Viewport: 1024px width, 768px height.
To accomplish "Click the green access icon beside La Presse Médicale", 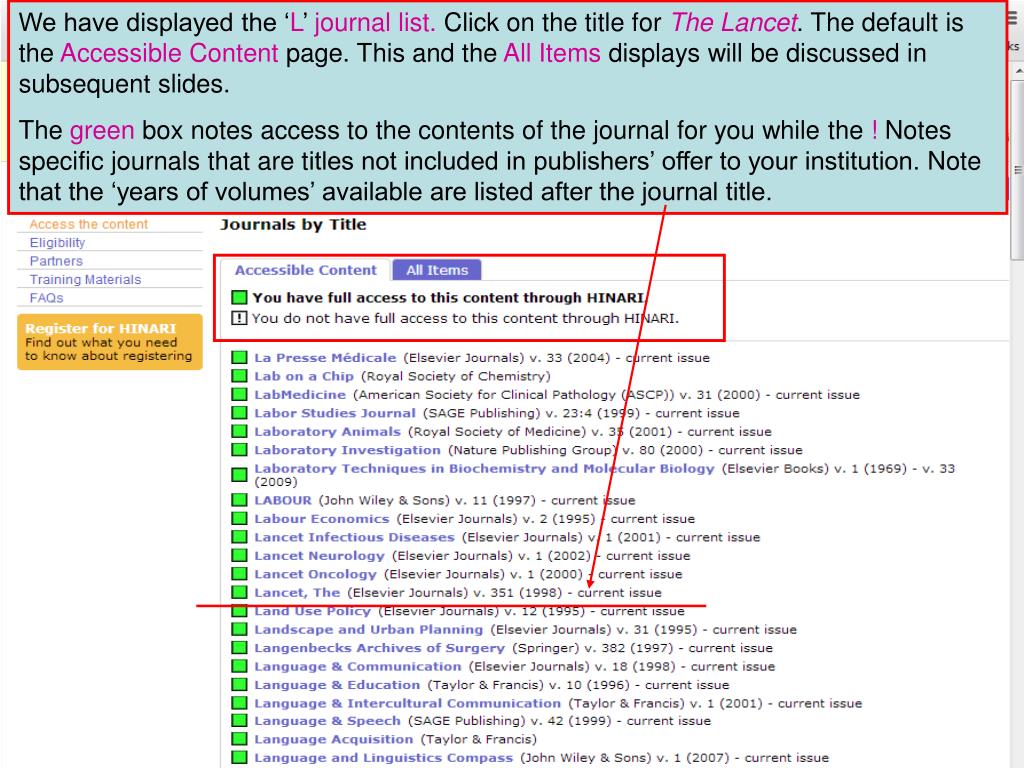I will (x=240, y=357).
